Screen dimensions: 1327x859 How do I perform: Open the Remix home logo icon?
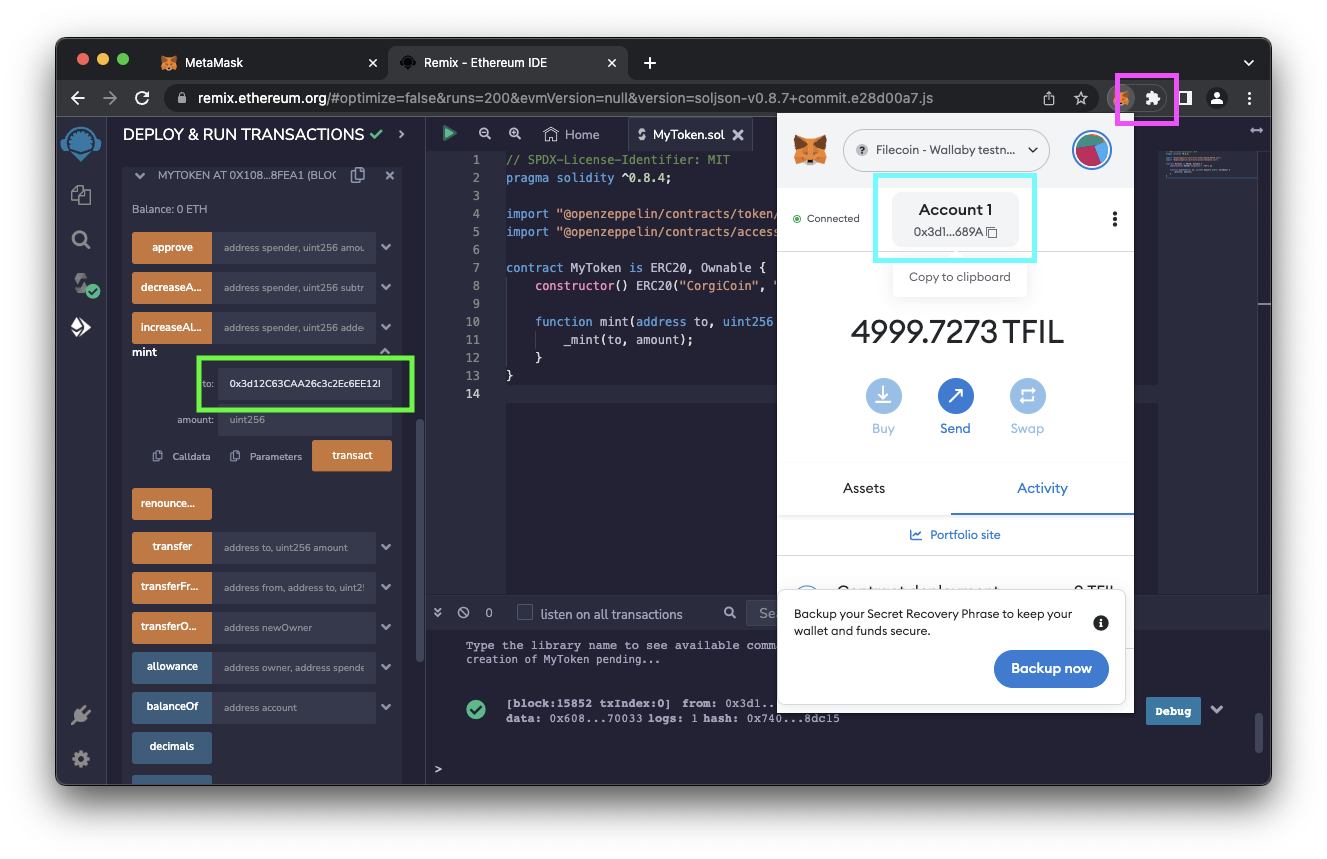pyautogui.click(x=81, y=143)
